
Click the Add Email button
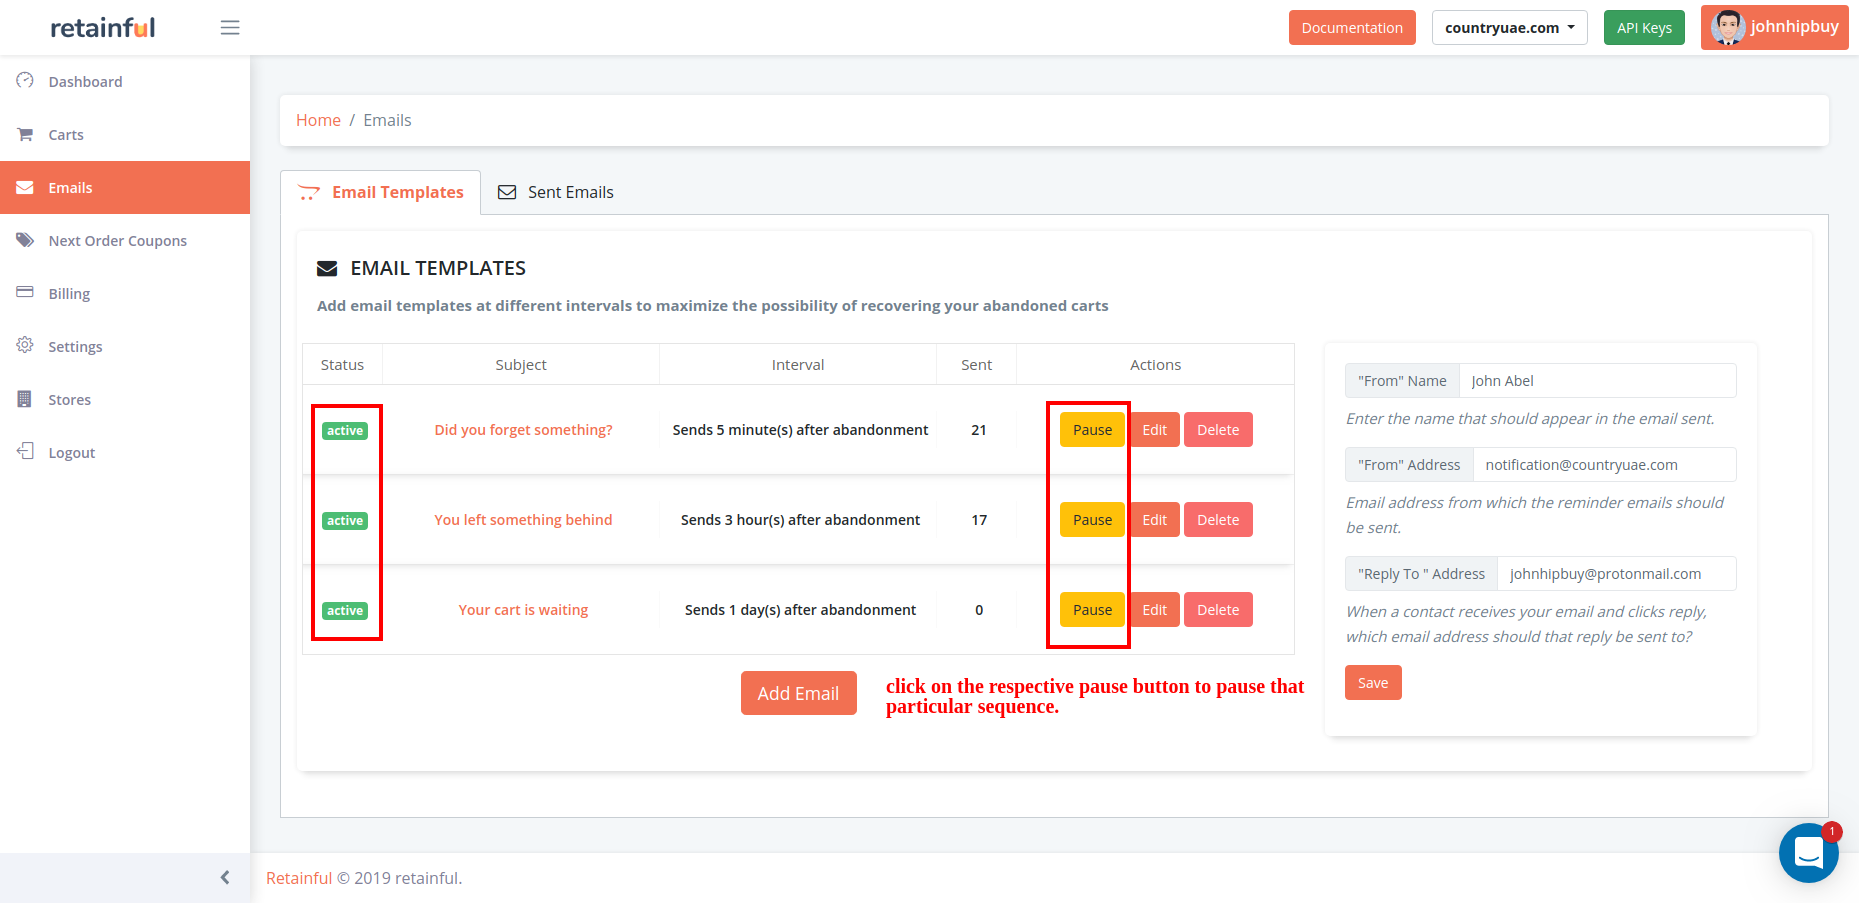tap(798, 692)
